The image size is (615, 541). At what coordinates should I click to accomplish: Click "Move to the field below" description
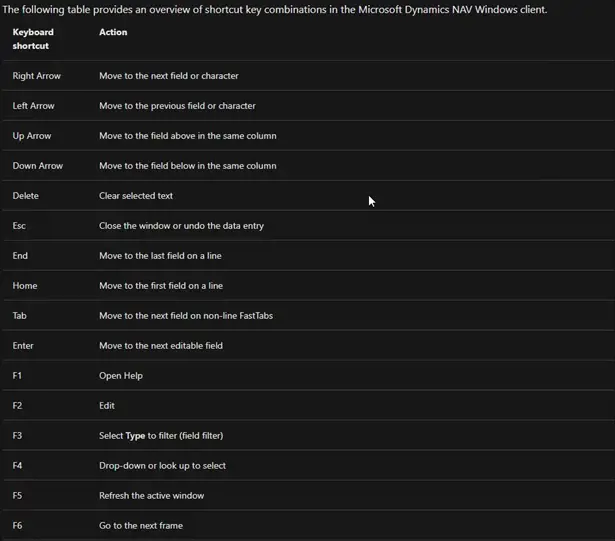(188, 166)
